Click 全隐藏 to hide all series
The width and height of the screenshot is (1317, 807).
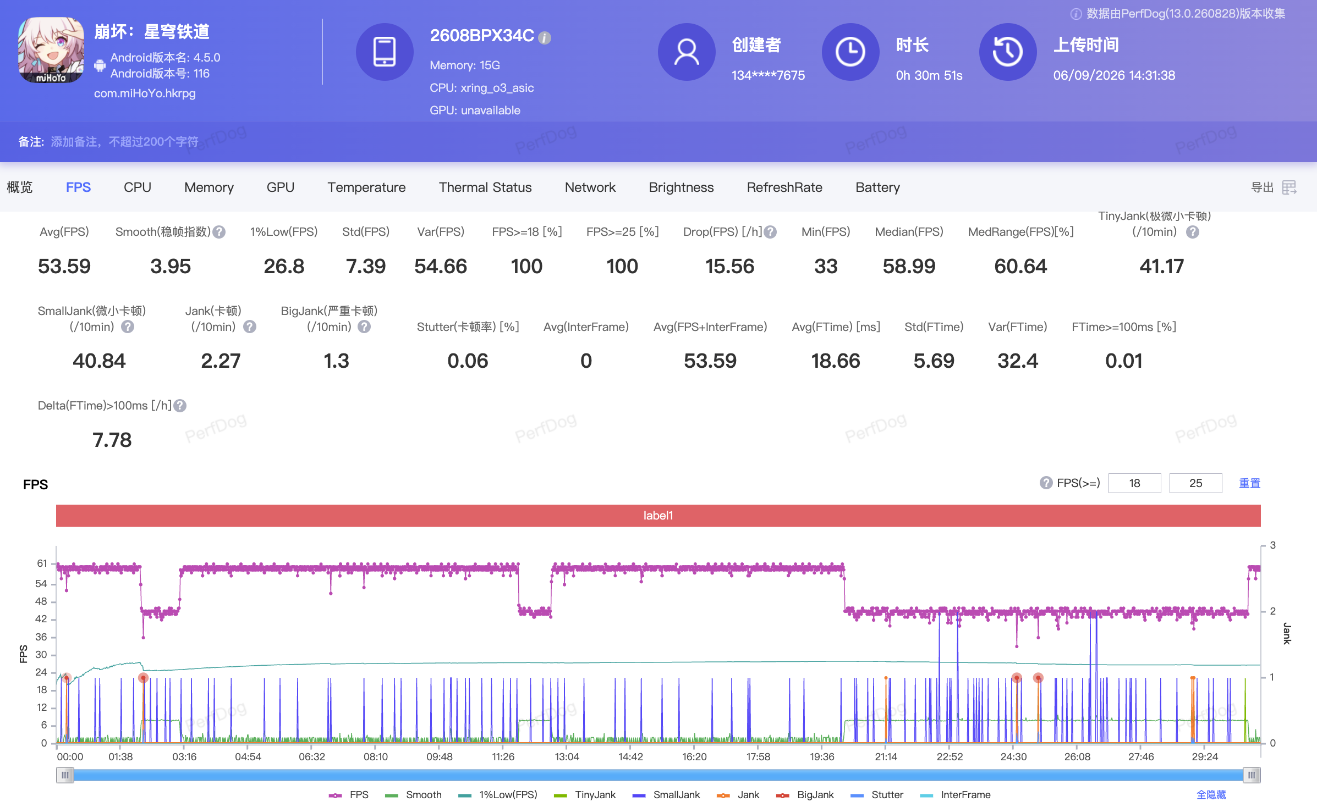point(1211,795)
